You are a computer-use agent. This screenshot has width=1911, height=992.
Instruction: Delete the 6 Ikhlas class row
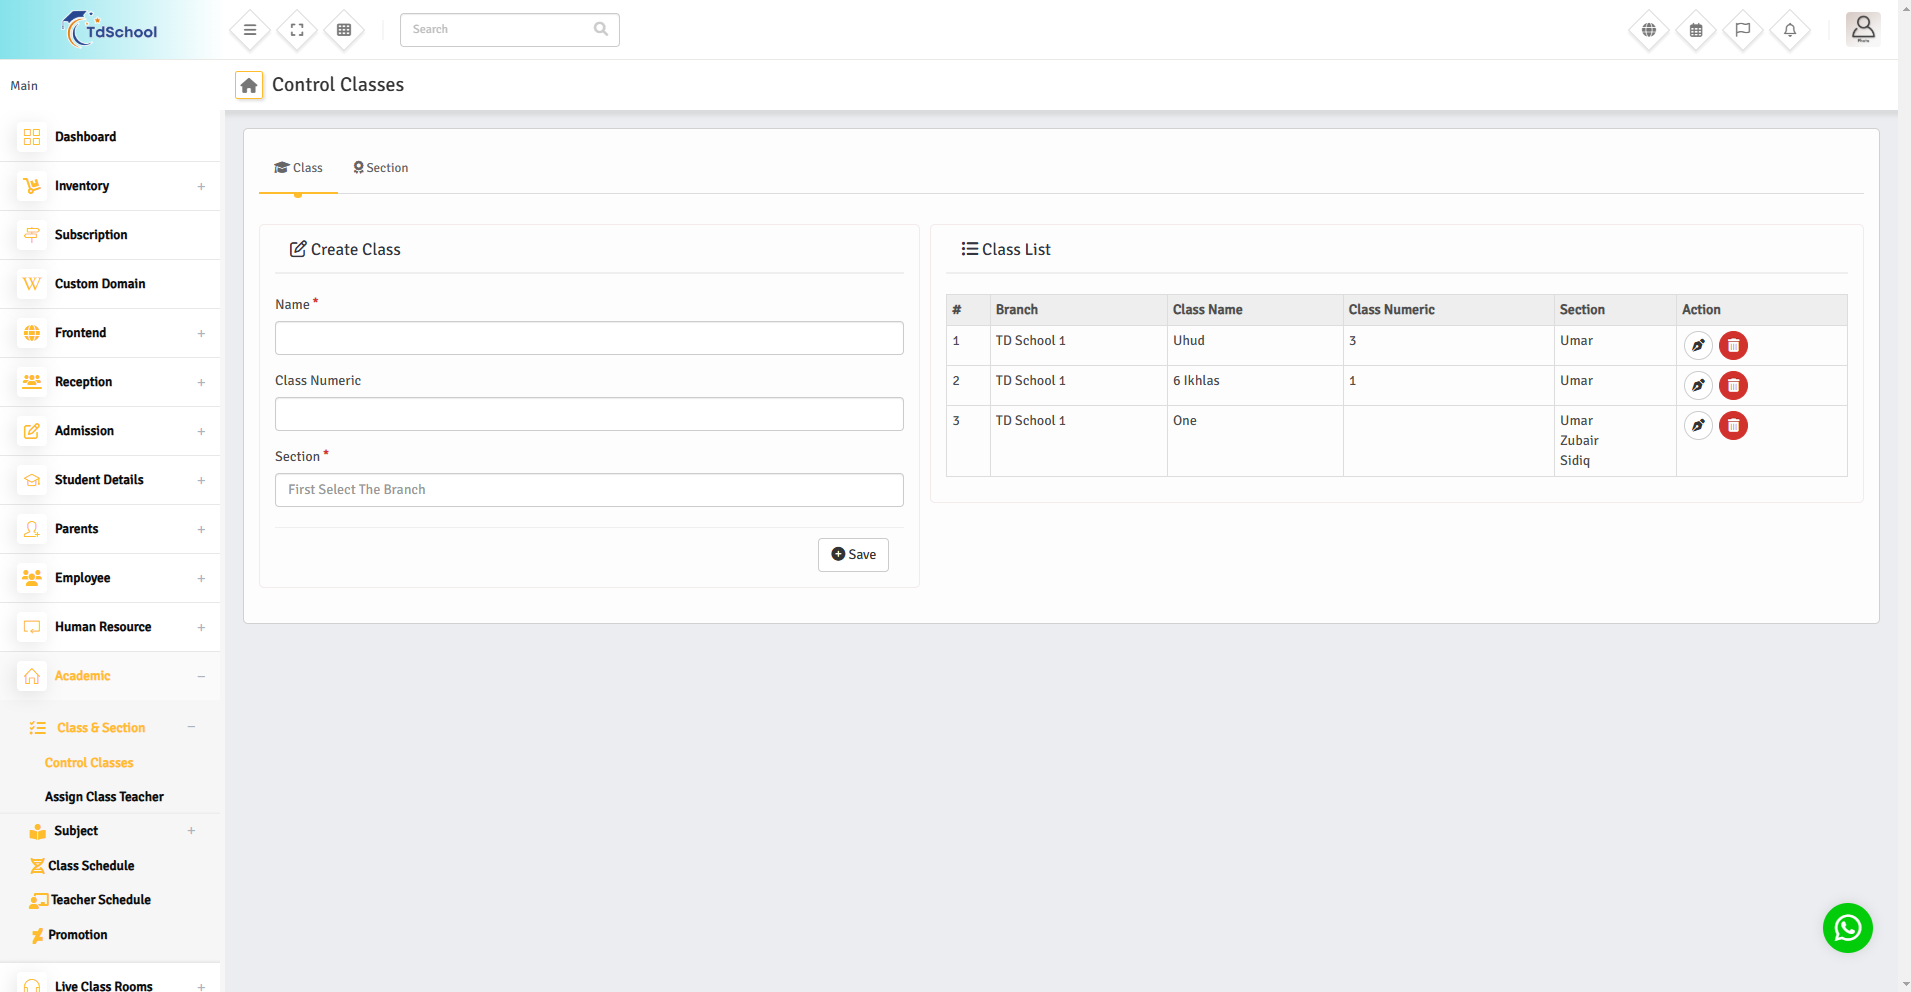[1733, 386]
